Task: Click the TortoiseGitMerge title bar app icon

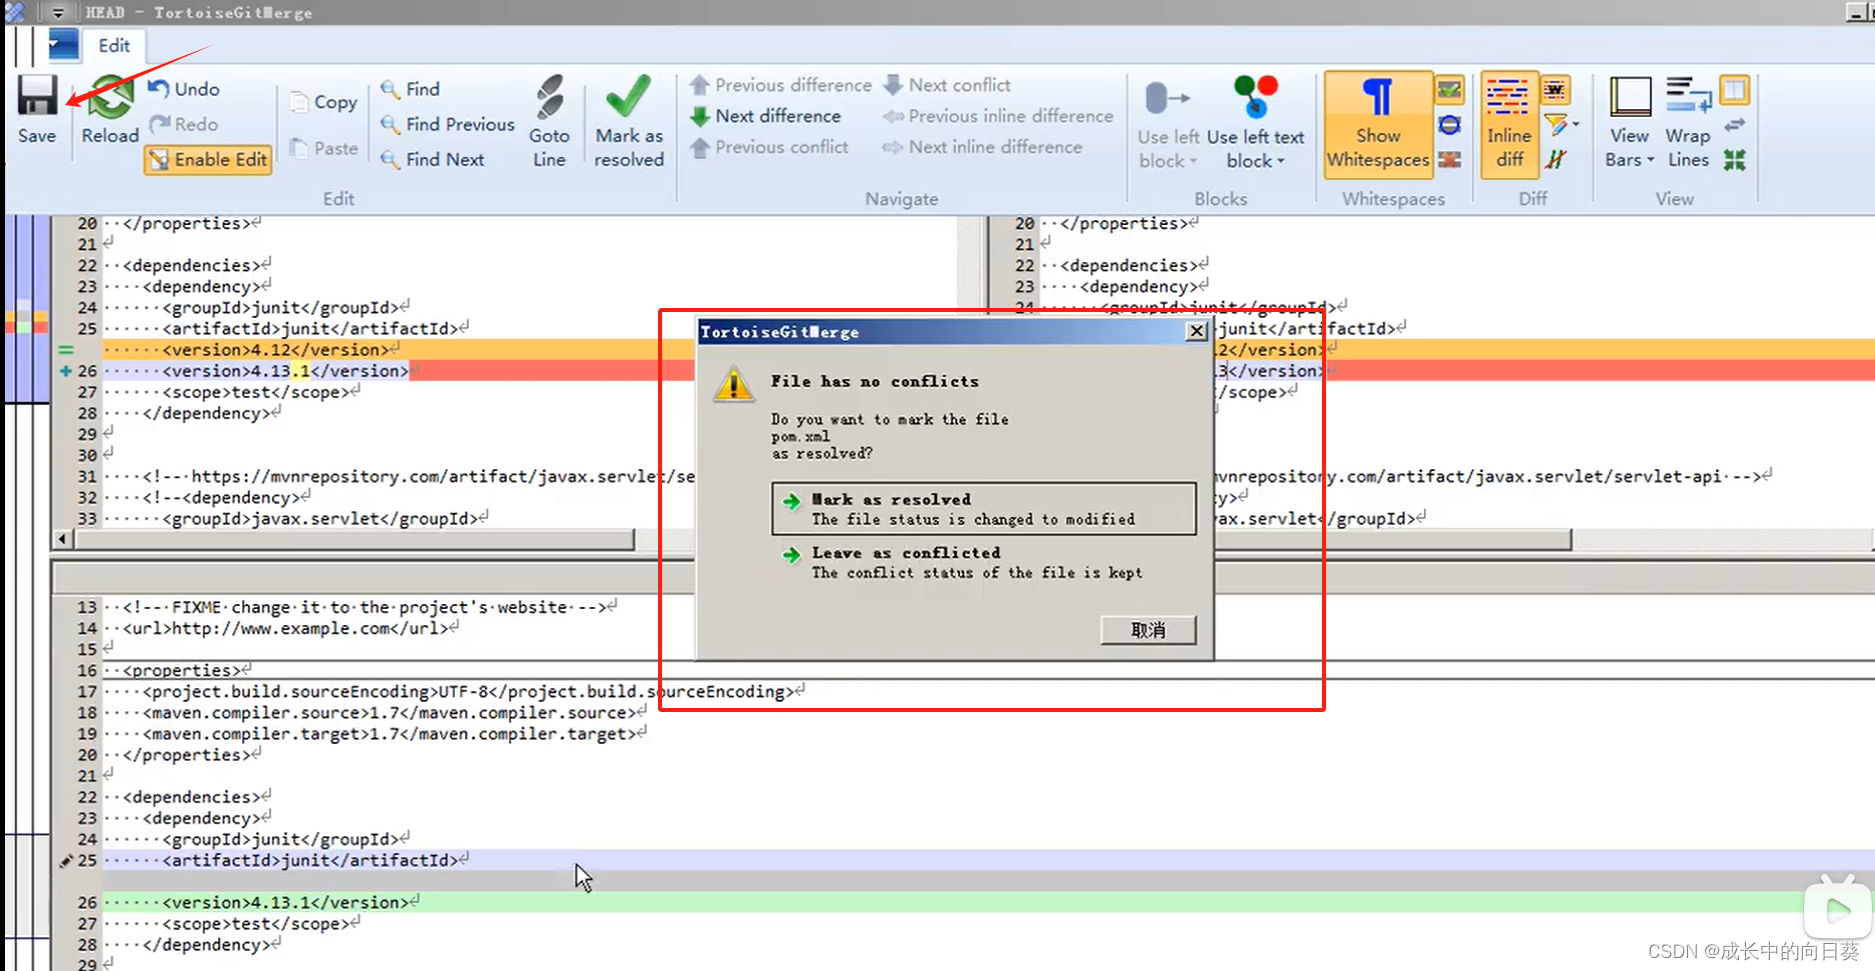Action: (x=14, y=12)
